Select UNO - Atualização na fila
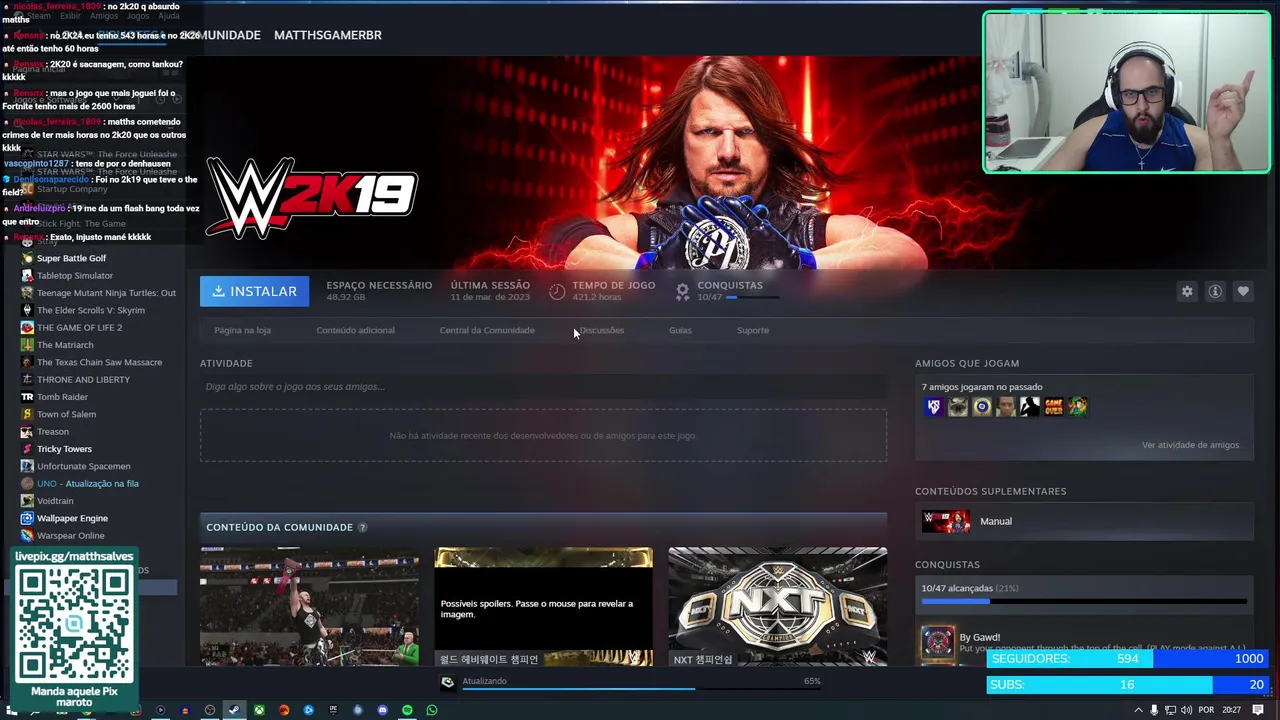 pyautogui.click(x=88, y=483)
